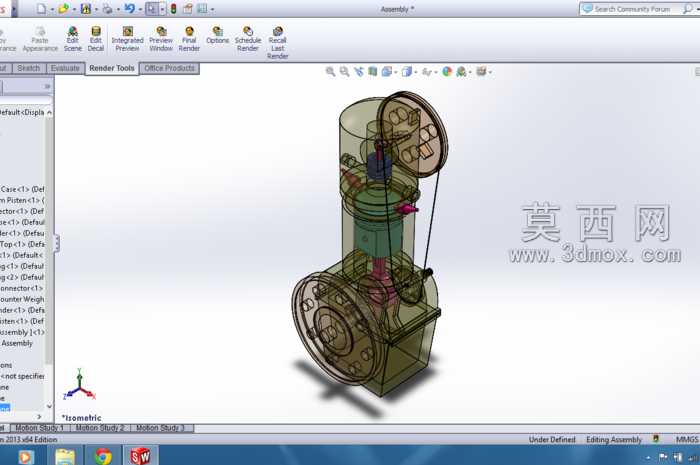The width and height of the screenshot is (700, 465).
Task: Open the Motion Study 3 tab
Action: (x=160, y=428)
